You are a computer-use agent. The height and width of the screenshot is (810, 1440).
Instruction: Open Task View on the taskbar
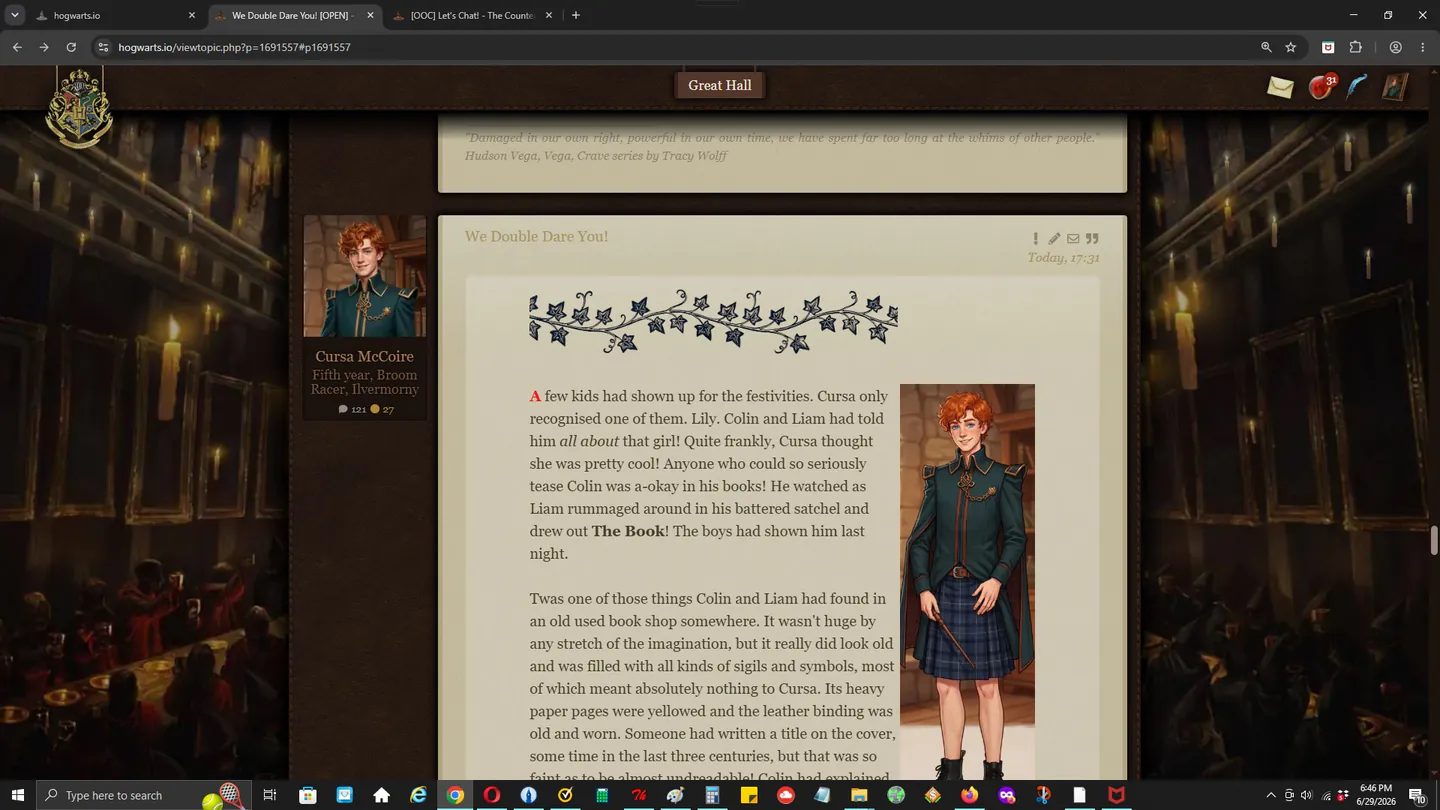coord(269,795)
